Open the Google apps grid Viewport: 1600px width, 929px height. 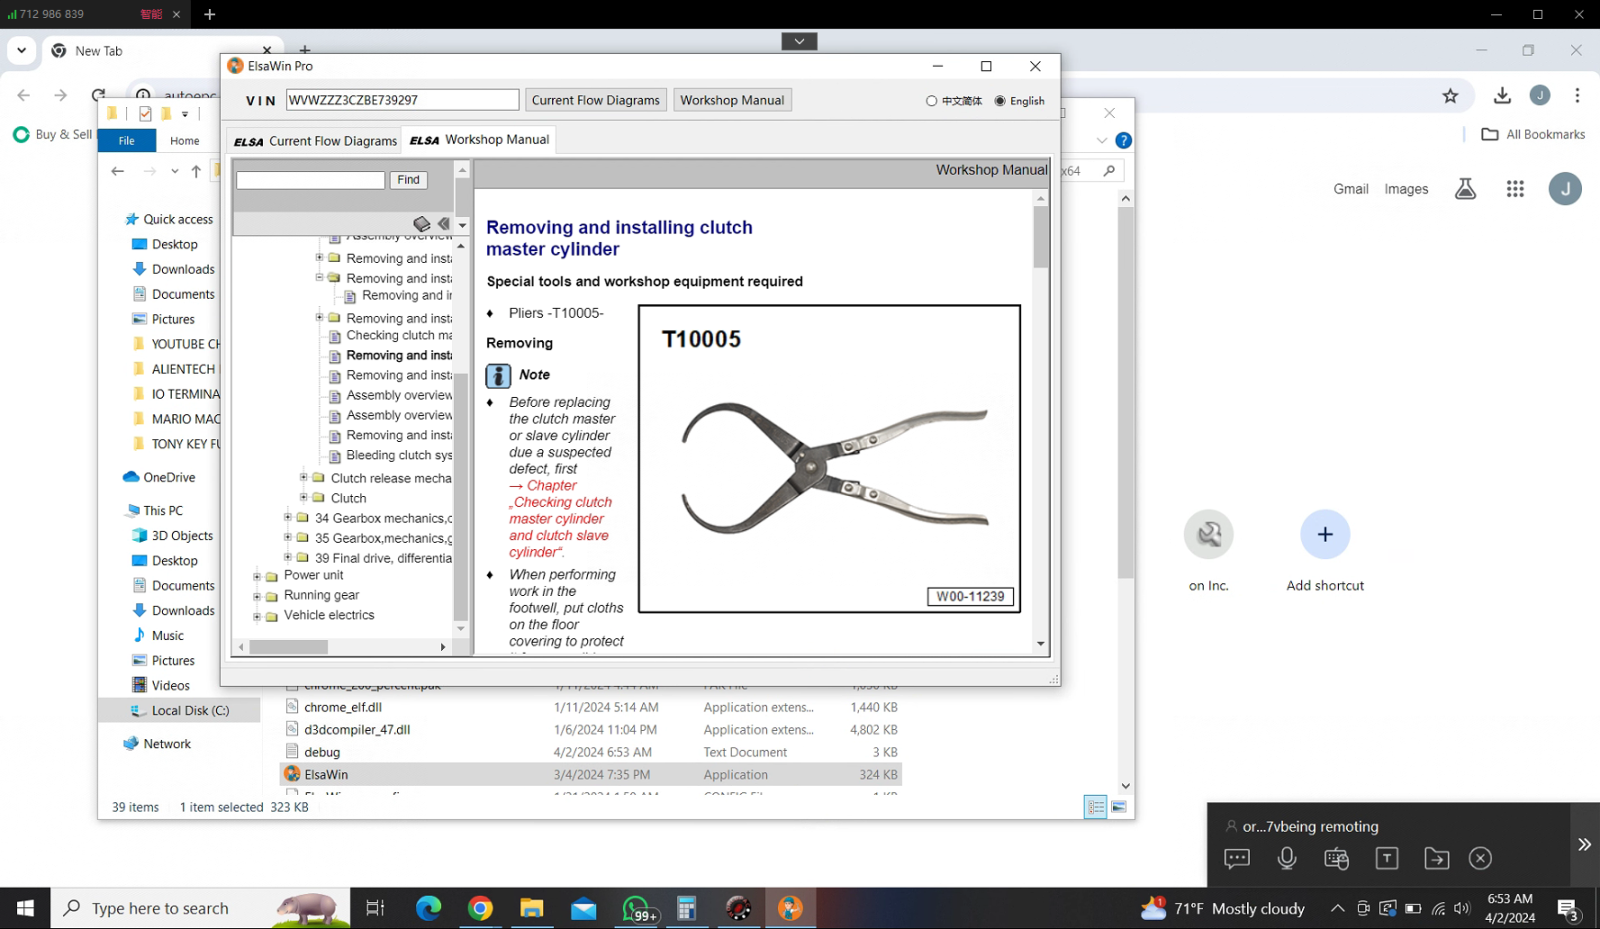[1515, 189]
